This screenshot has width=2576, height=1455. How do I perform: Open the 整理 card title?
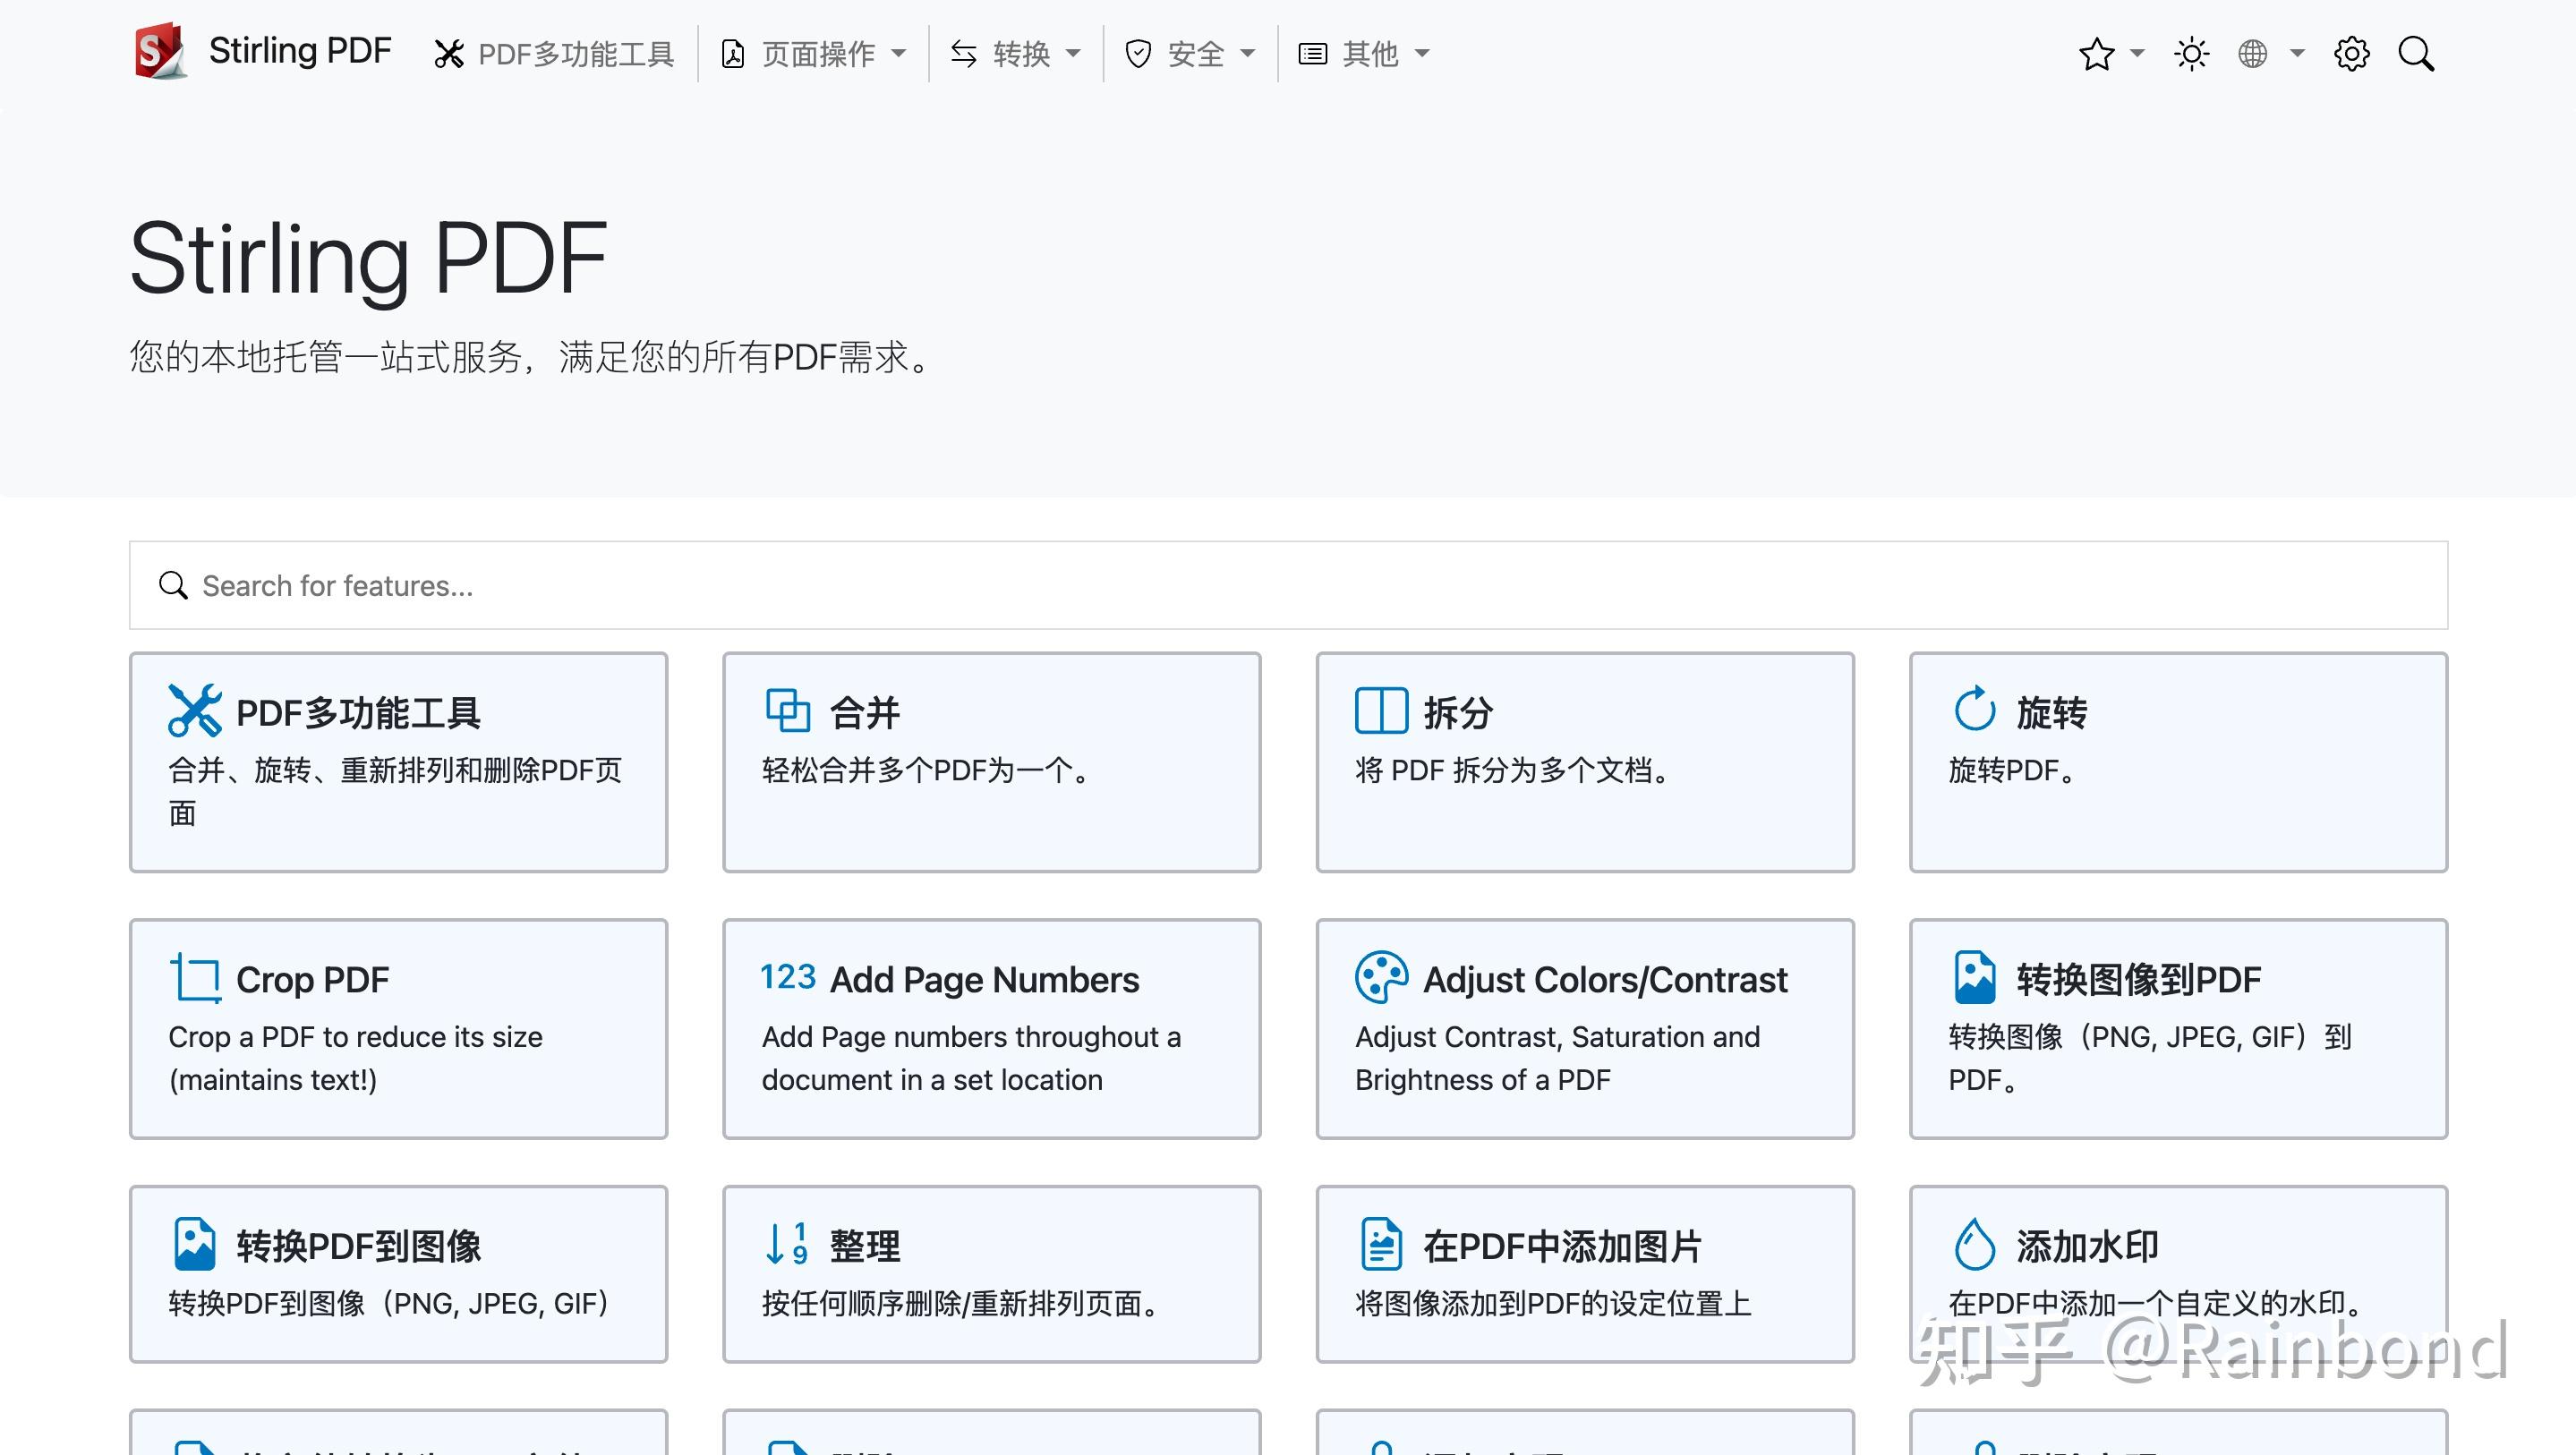(x=865, y=1246)
